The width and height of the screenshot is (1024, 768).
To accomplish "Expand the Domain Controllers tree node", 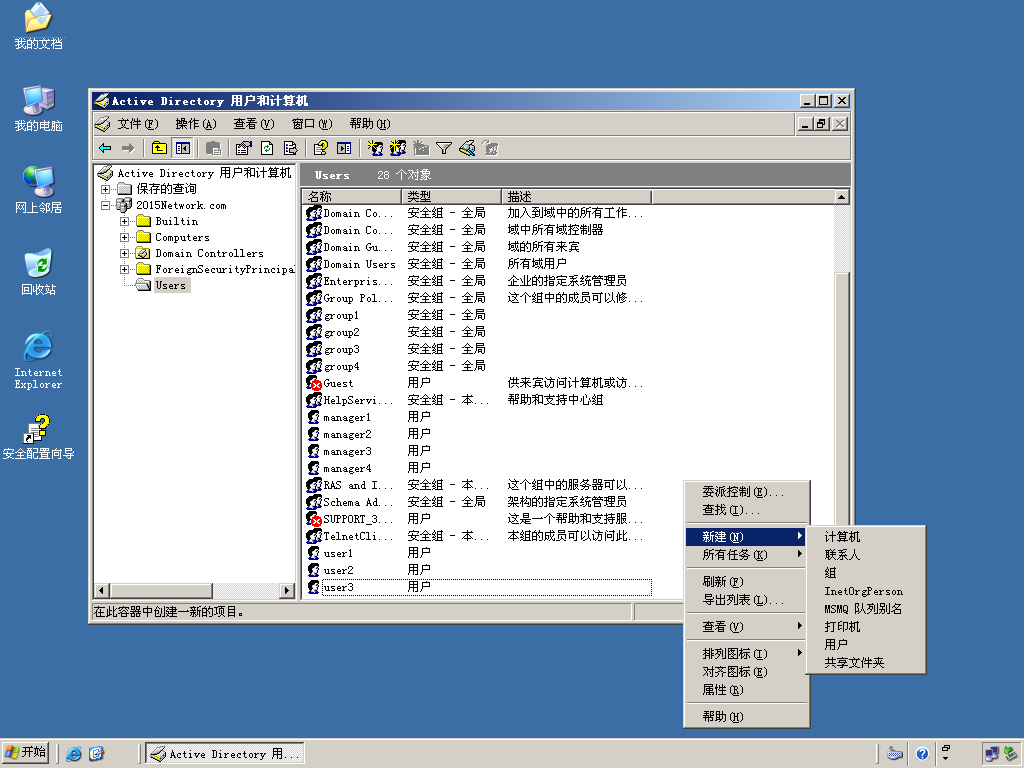I will 124,253.
